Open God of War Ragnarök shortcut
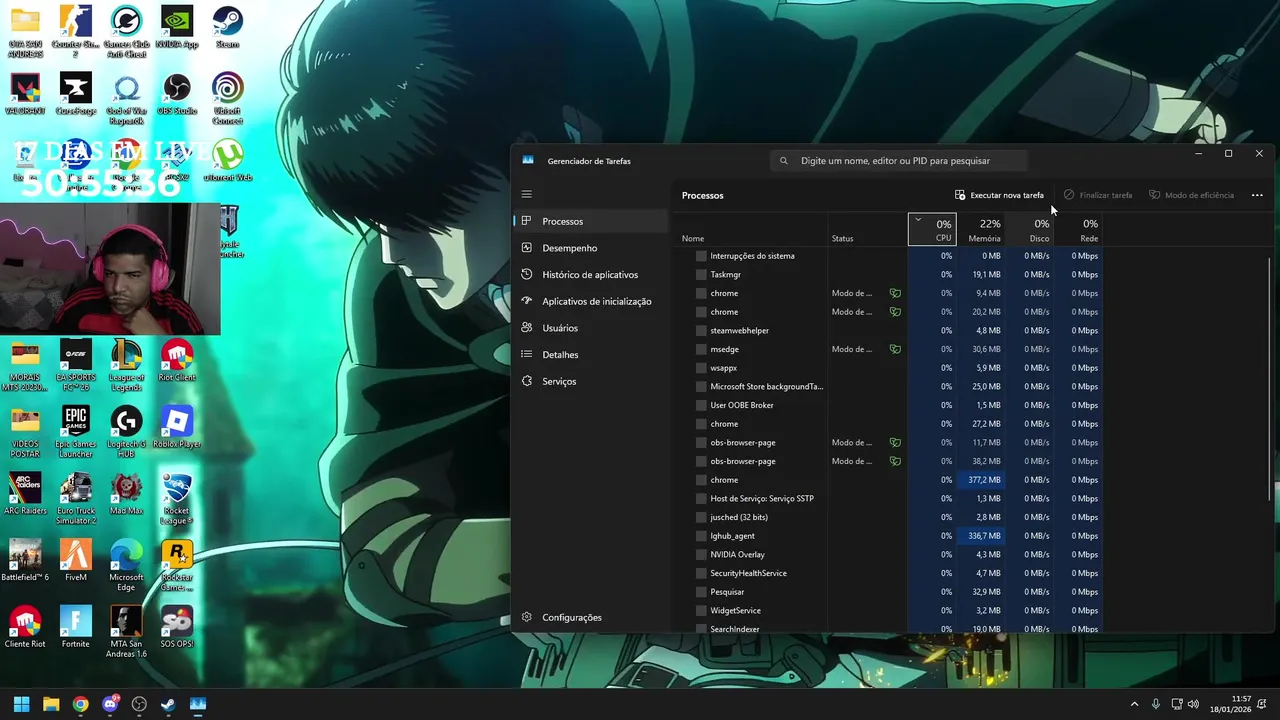 (x=126, y=98)
